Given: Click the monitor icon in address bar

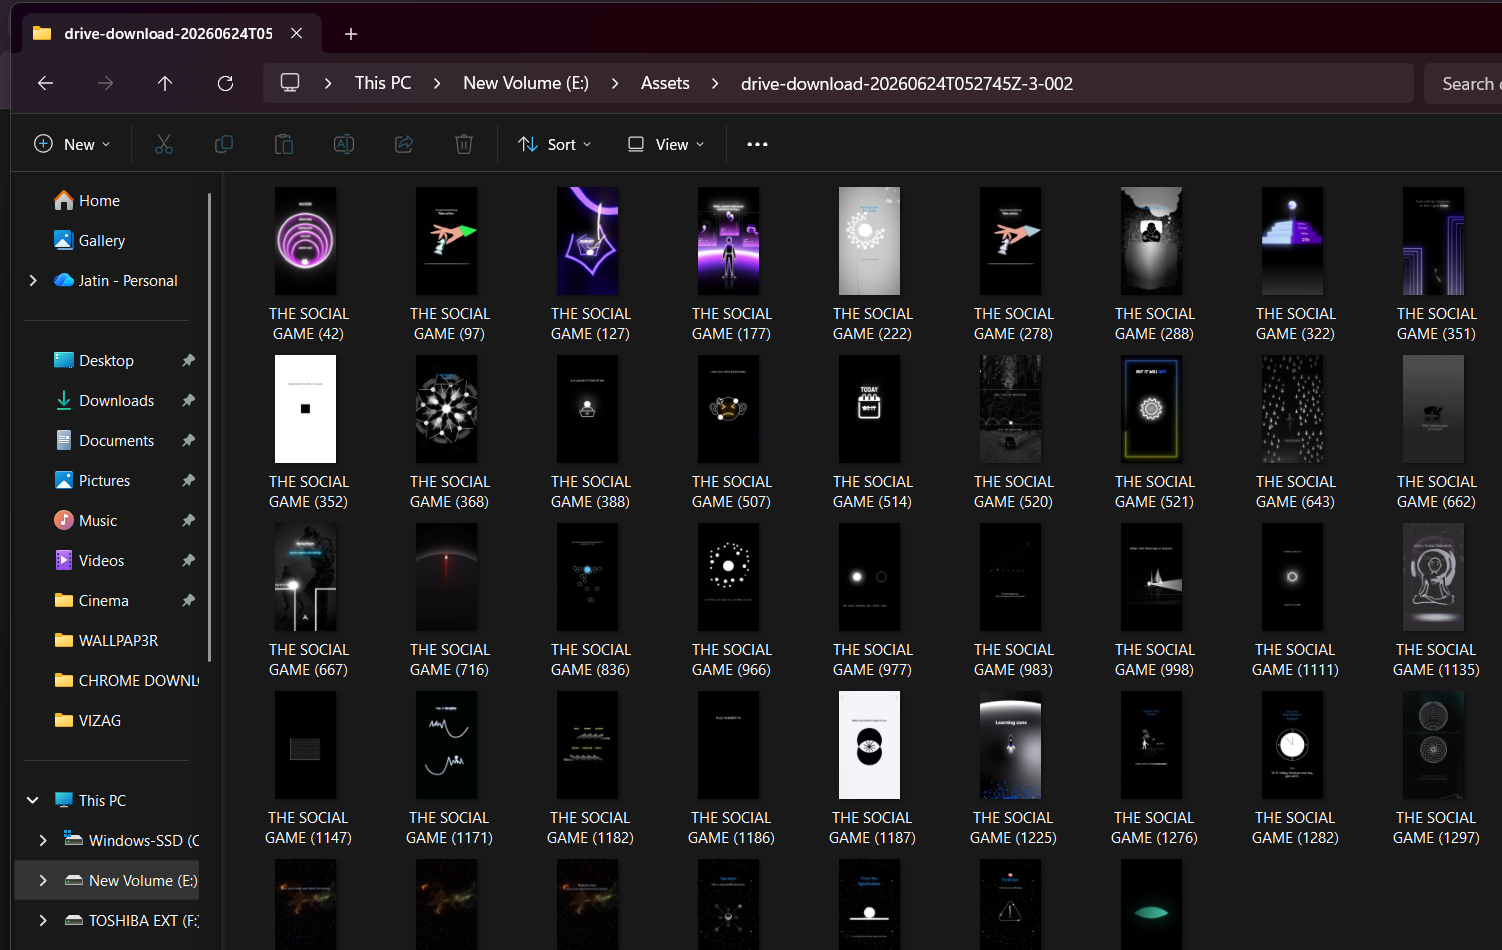Looking at the screenshot, I should click(x=290, y=83).
